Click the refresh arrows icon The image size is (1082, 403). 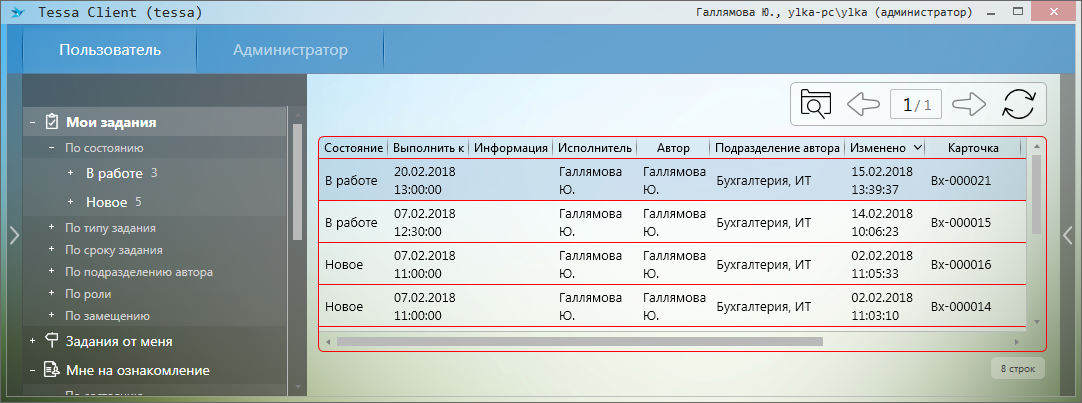point(1018,104)
